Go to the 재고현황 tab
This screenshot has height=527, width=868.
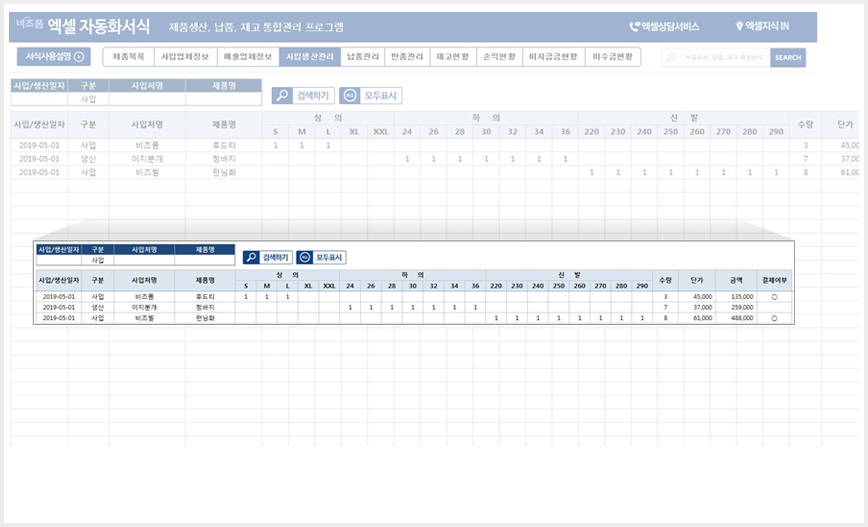(453, 56)
